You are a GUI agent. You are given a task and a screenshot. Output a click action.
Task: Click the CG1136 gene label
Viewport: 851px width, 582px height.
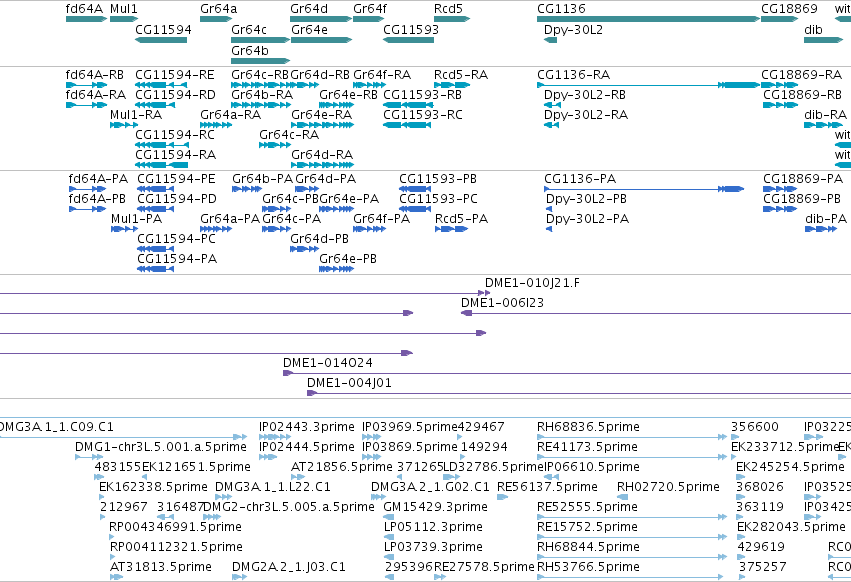[561, 9]
